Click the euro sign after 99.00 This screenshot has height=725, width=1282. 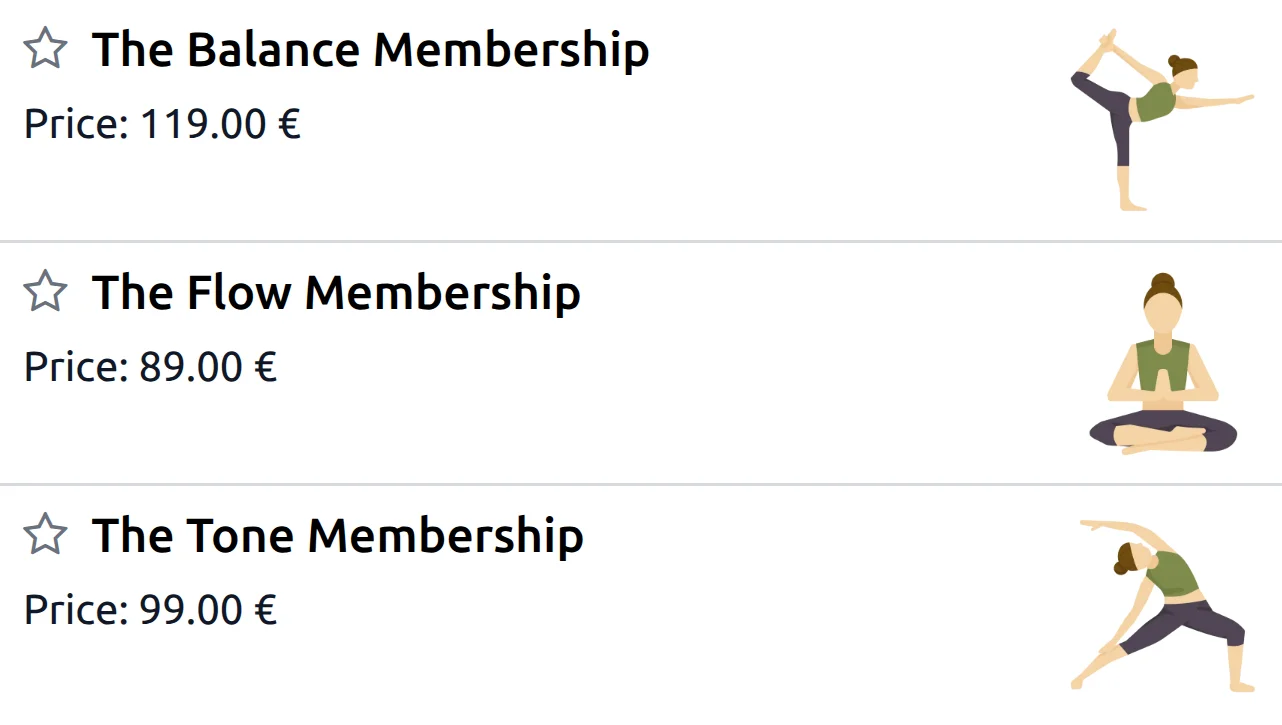[265, 611]
